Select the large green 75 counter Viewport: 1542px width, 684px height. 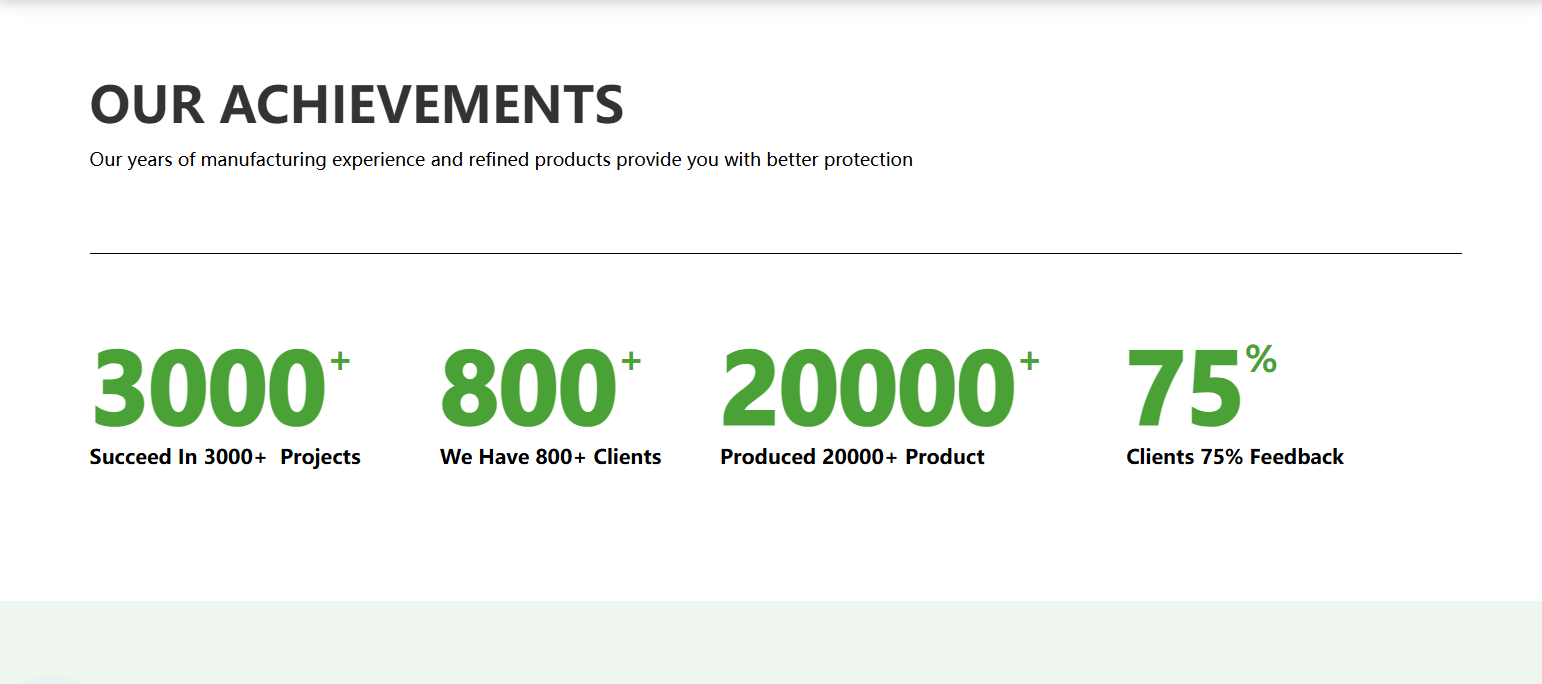tap(1183, 388)
